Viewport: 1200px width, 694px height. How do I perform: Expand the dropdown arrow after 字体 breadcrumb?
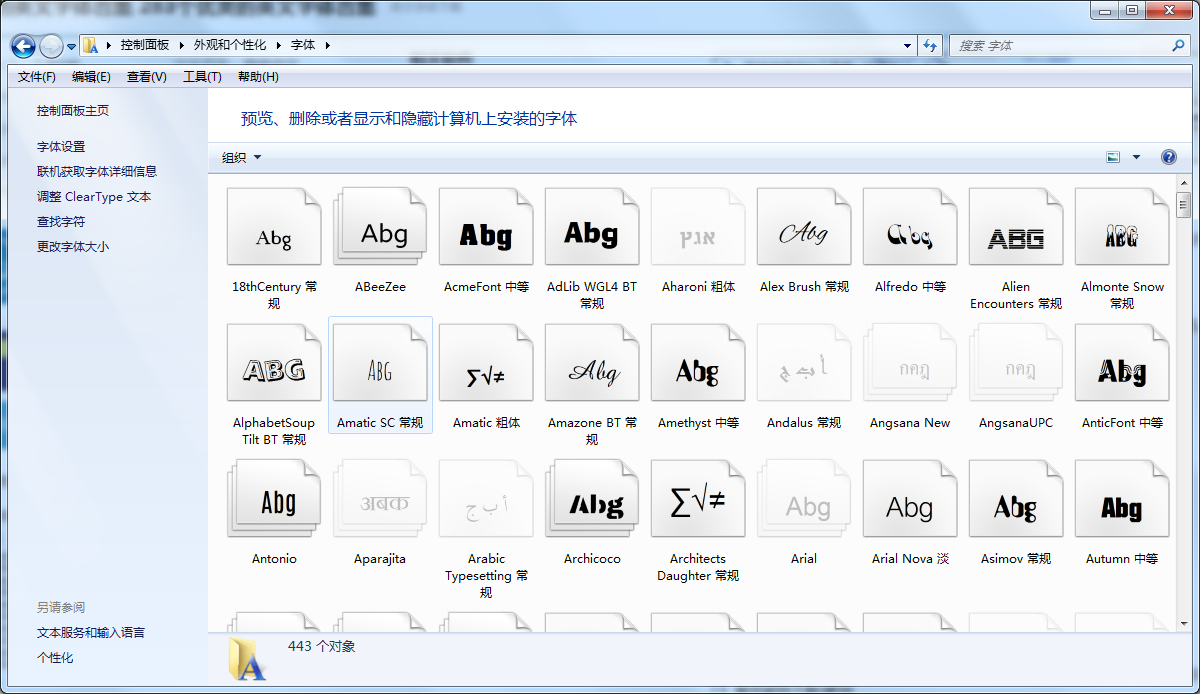(327, 46)
